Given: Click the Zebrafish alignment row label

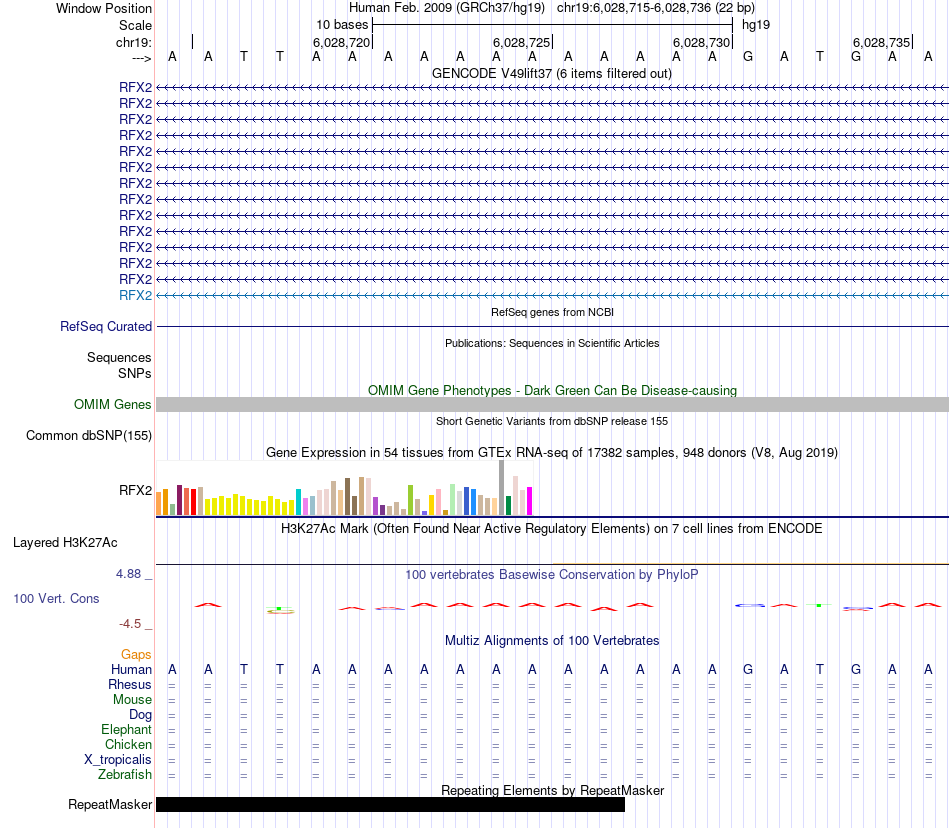Looking at the screenshot, I should point(125,775).
